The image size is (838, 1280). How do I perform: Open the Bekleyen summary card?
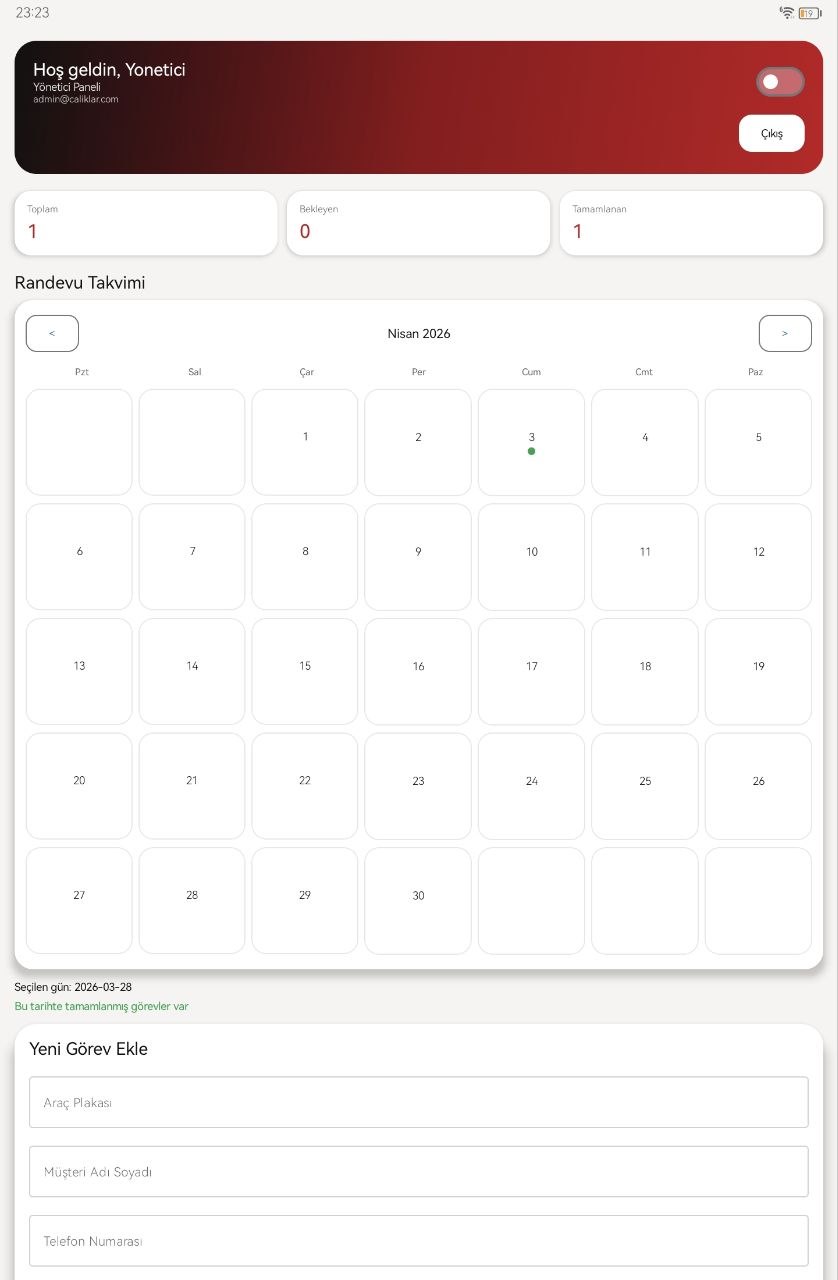tap(418, 223)
